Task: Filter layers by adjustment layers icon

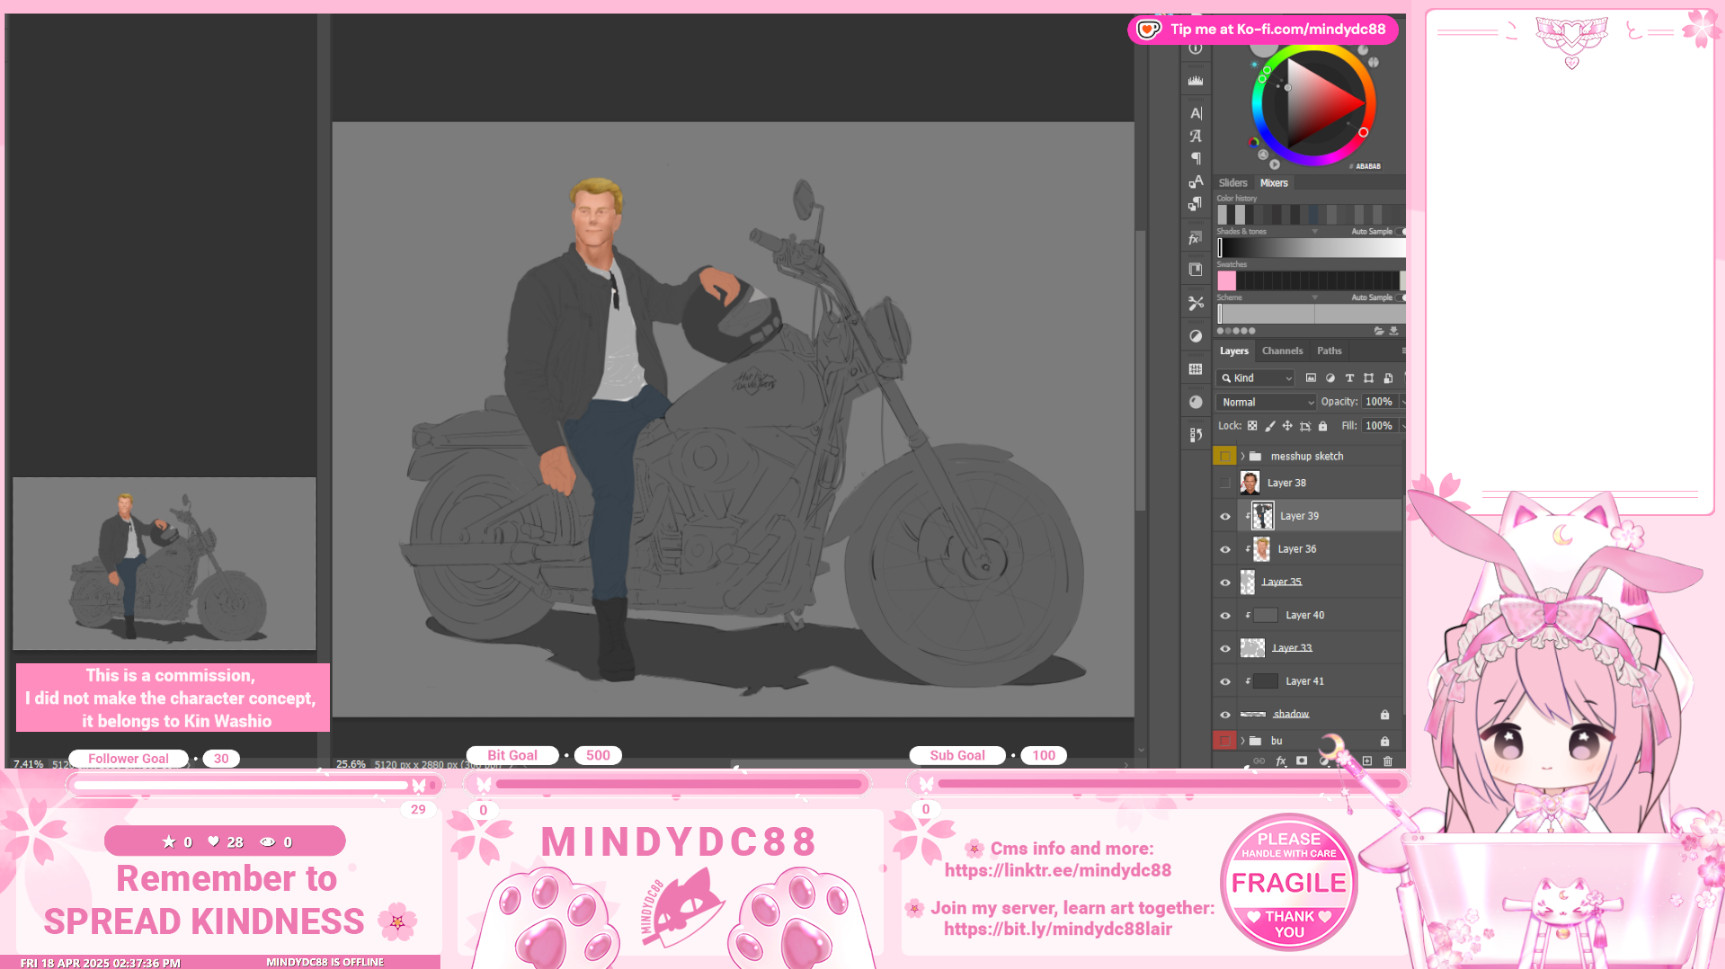Action: coord(1330,378)
